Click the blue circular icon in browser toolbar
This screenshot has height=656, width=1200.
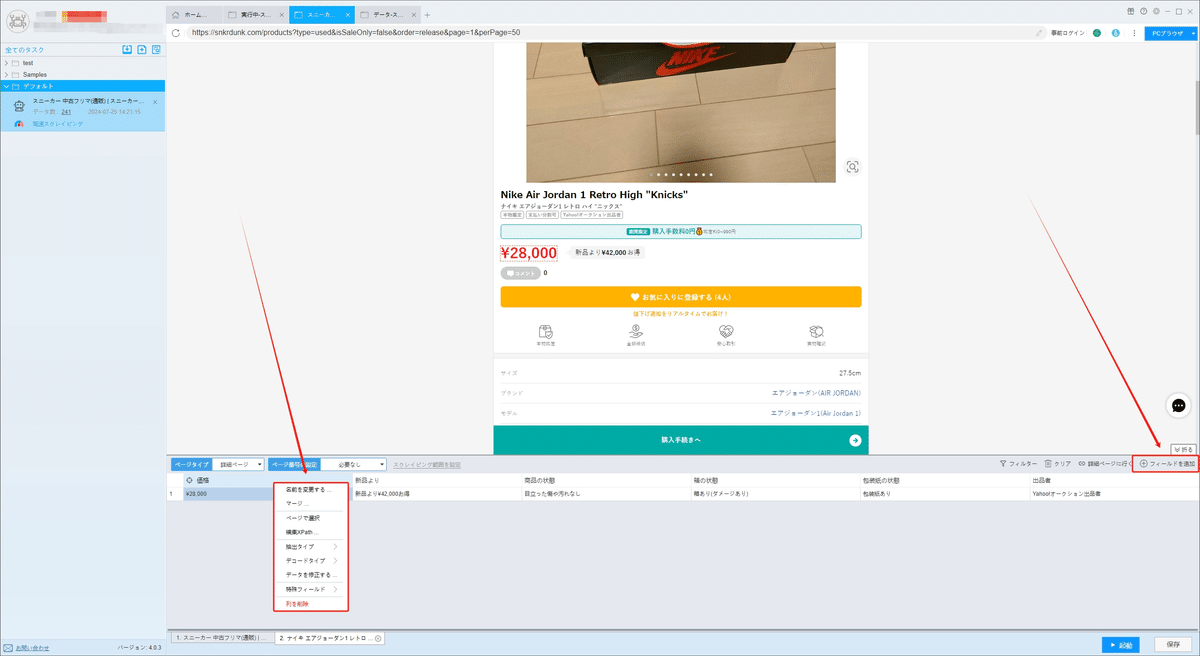click(1115, 33)
